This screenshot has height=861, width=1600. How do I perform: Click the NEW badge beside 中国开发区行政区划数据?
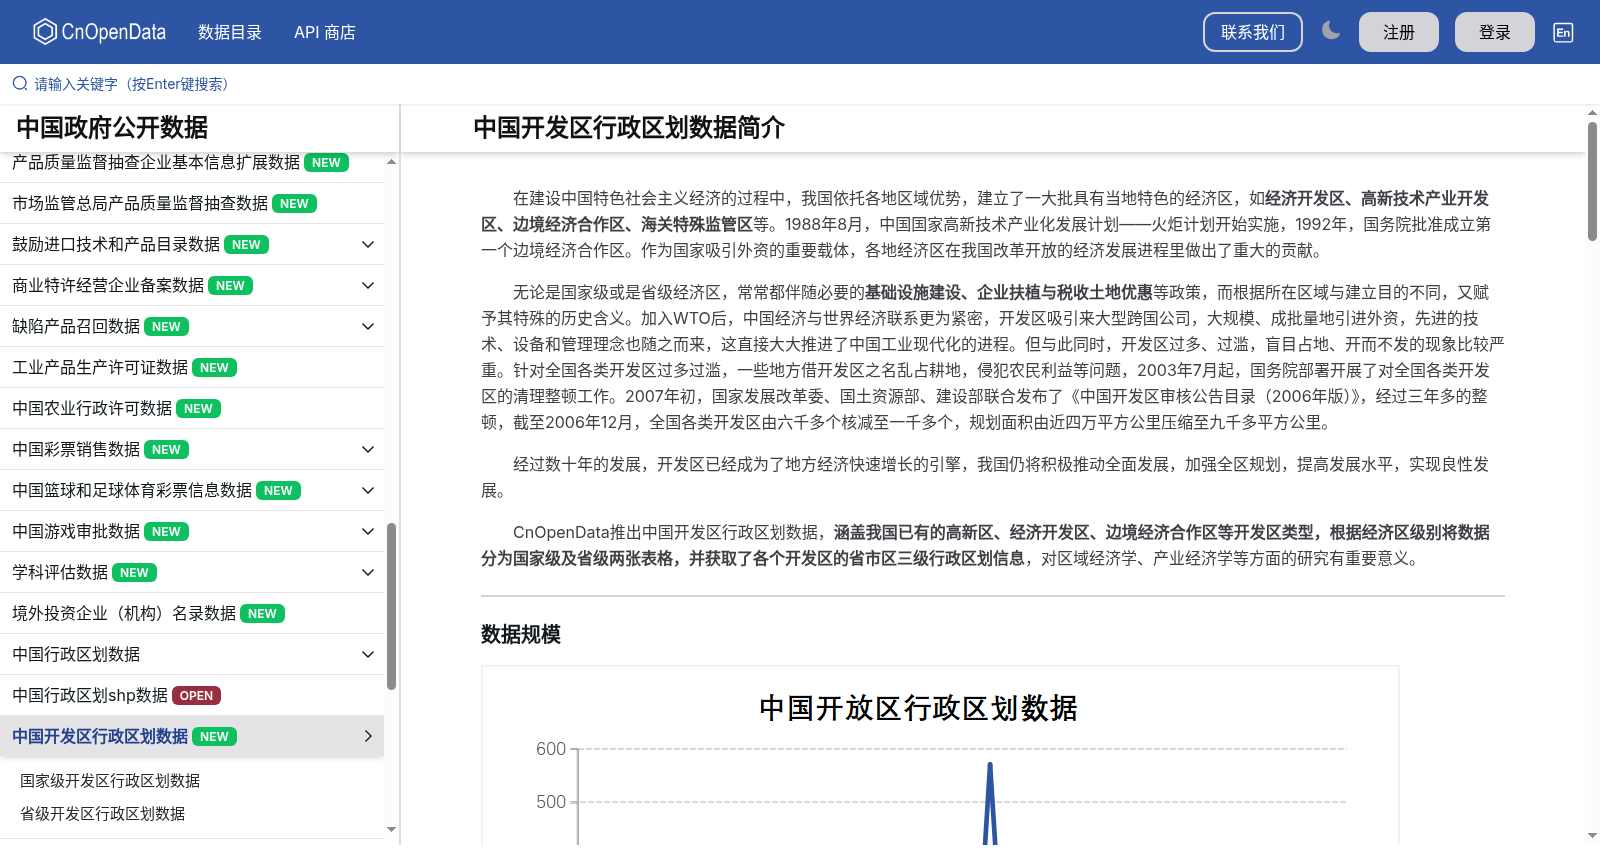tap(214, 737)
